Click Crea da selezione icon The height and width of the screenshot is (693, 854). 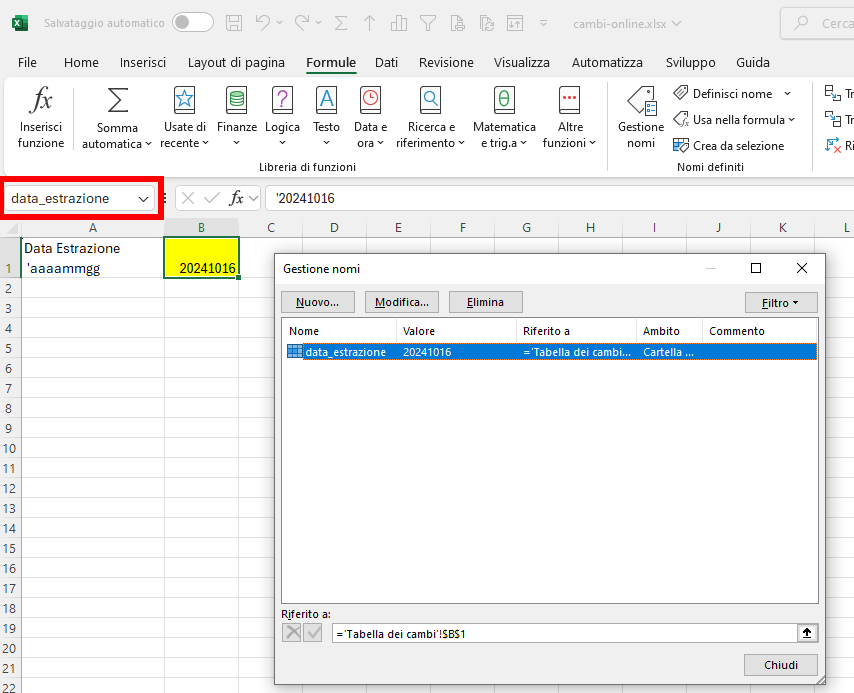coord(681,145)
